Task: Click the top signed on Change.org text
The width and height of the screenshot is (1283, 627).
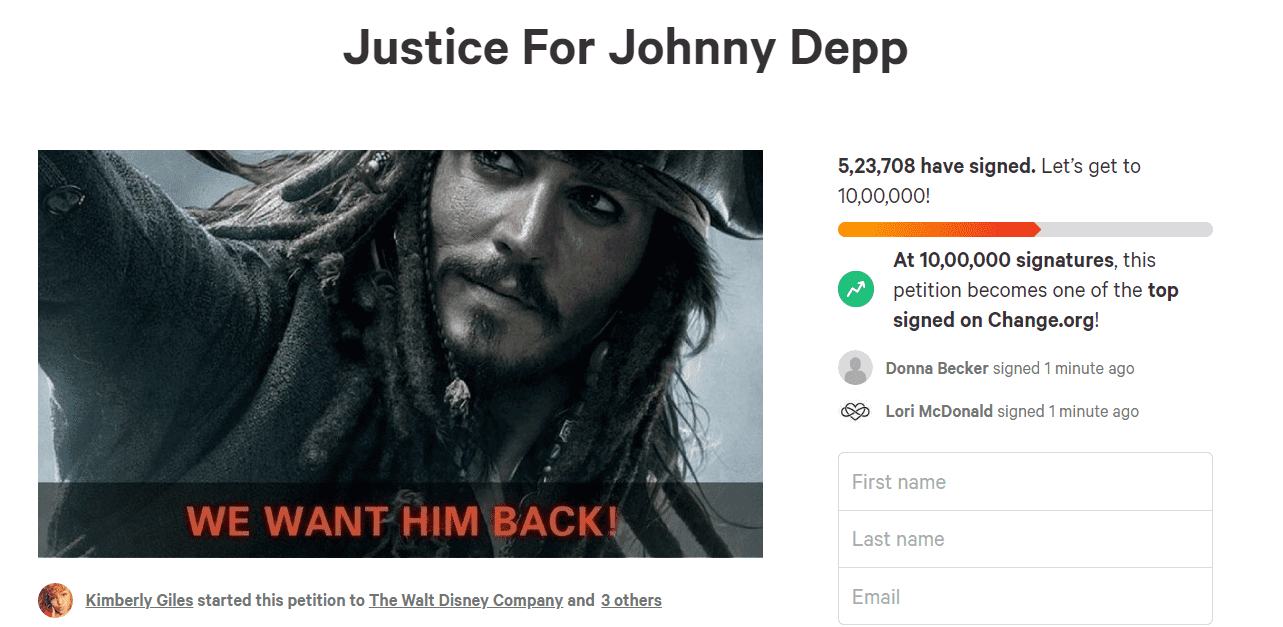Action: (x=1036, y=305)
